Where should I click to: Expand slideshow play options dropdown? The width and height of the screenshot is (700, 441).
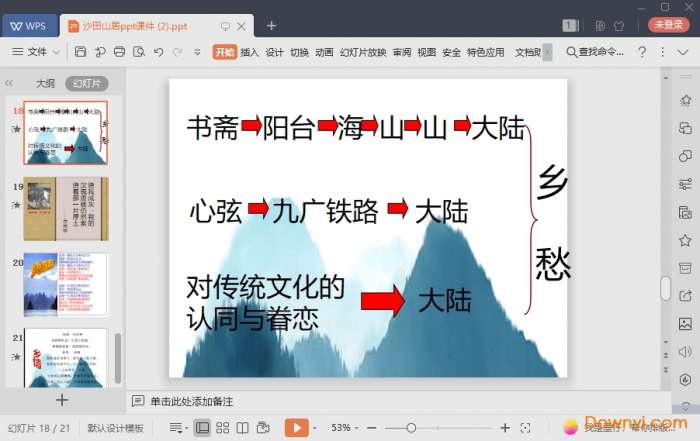[315, 428]
